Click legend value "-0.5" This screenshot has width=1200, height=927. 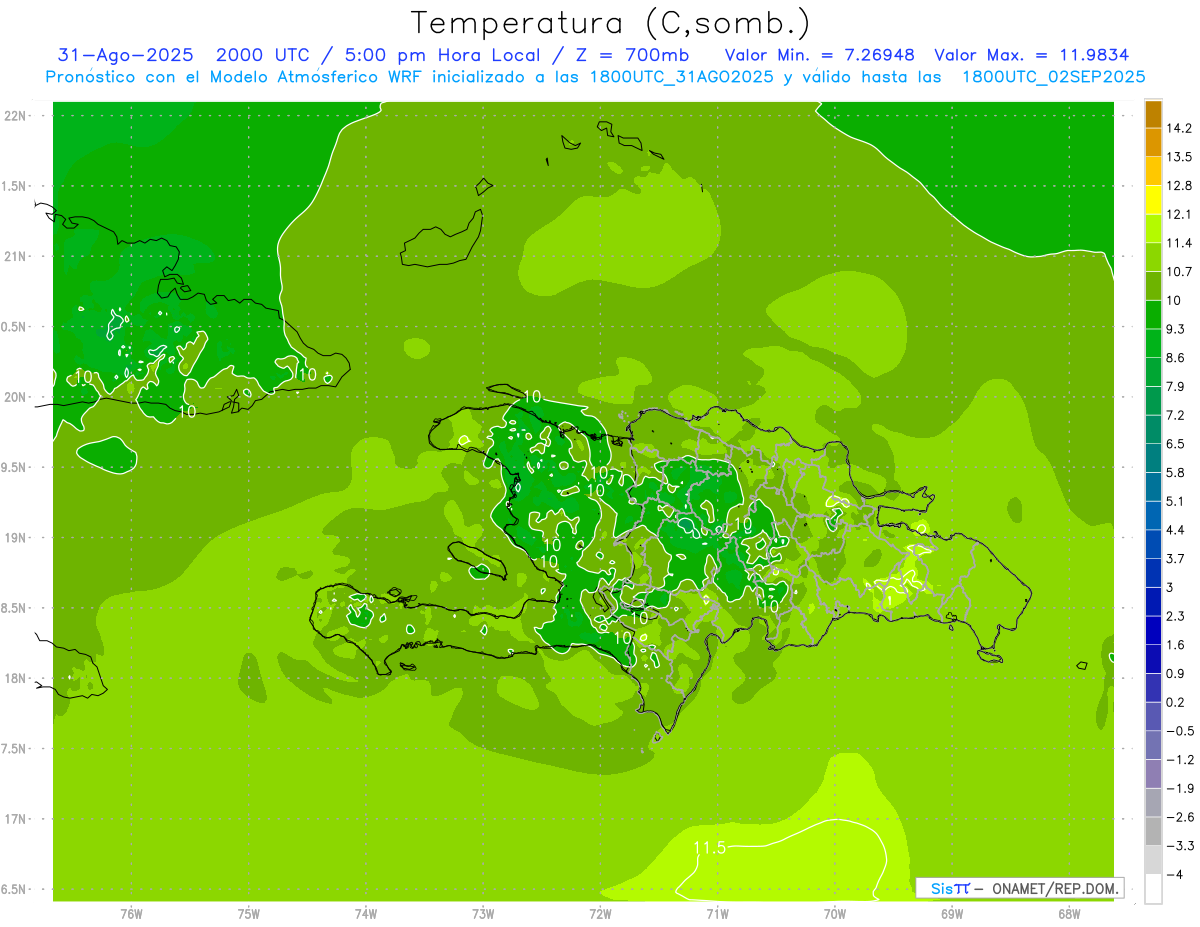tap(1181, 731)
